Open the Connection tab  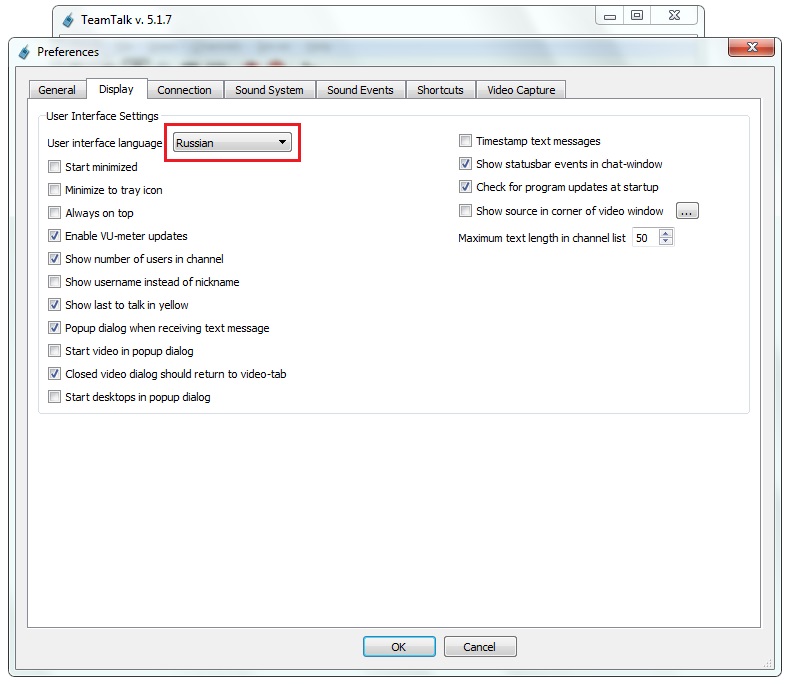coord(184,90)
